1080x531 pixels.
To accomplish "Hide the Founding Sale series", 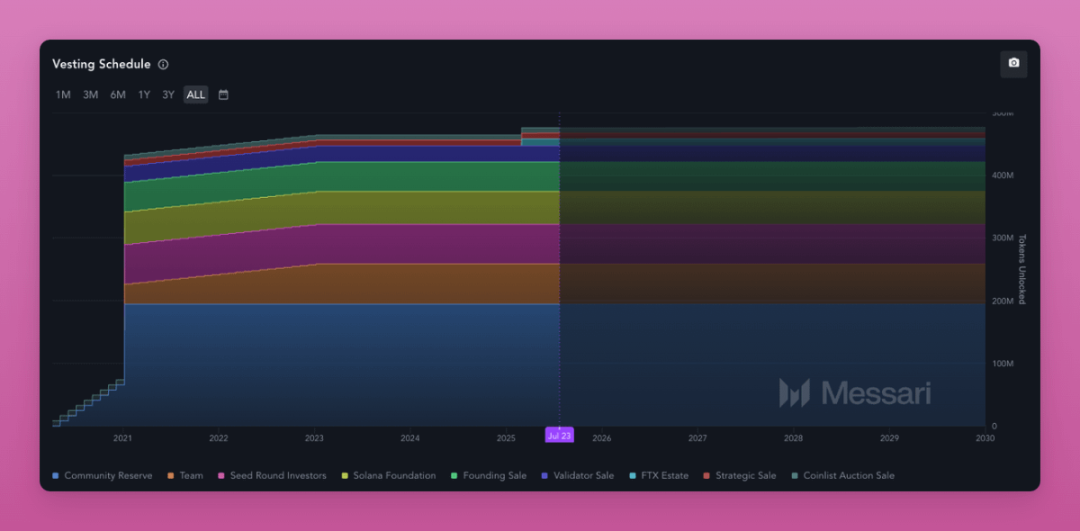I will tap(488, 476).
